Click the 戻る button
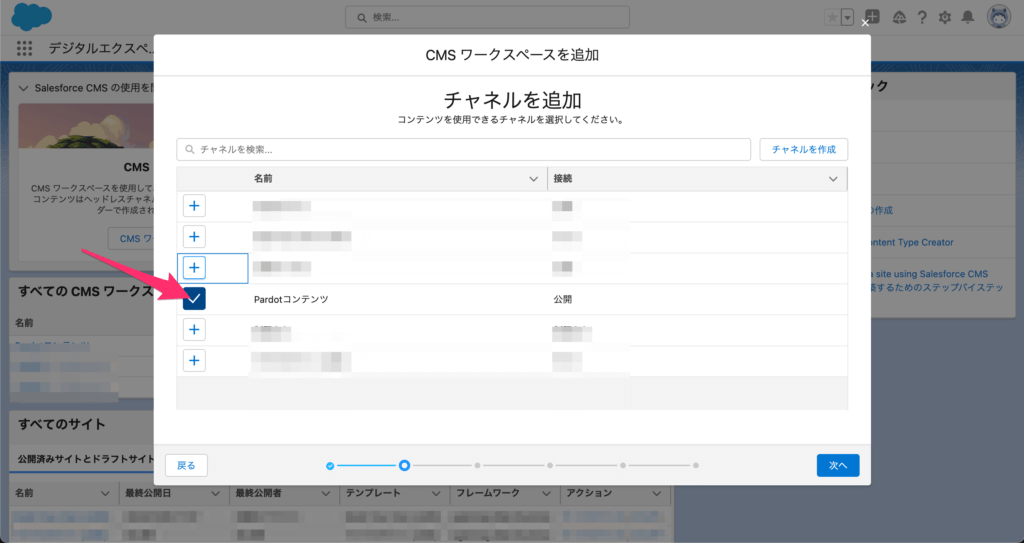The image size is (1024, 543). coord(186,465)
